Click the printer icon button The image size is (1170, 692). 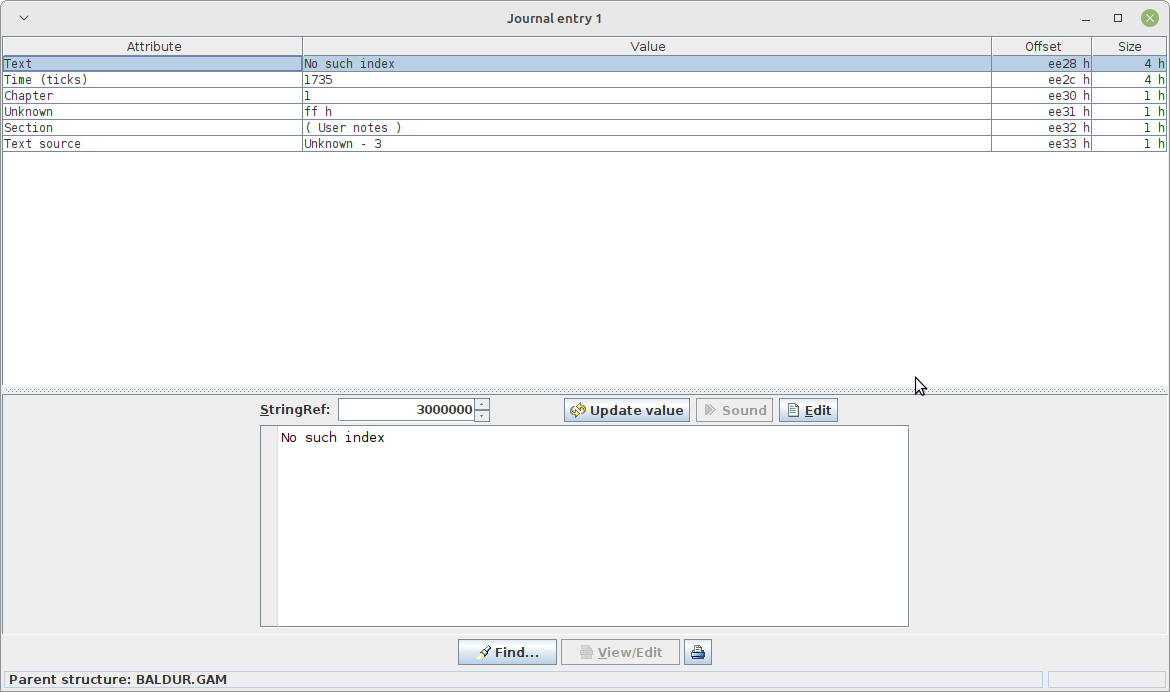tap(698, 652)
